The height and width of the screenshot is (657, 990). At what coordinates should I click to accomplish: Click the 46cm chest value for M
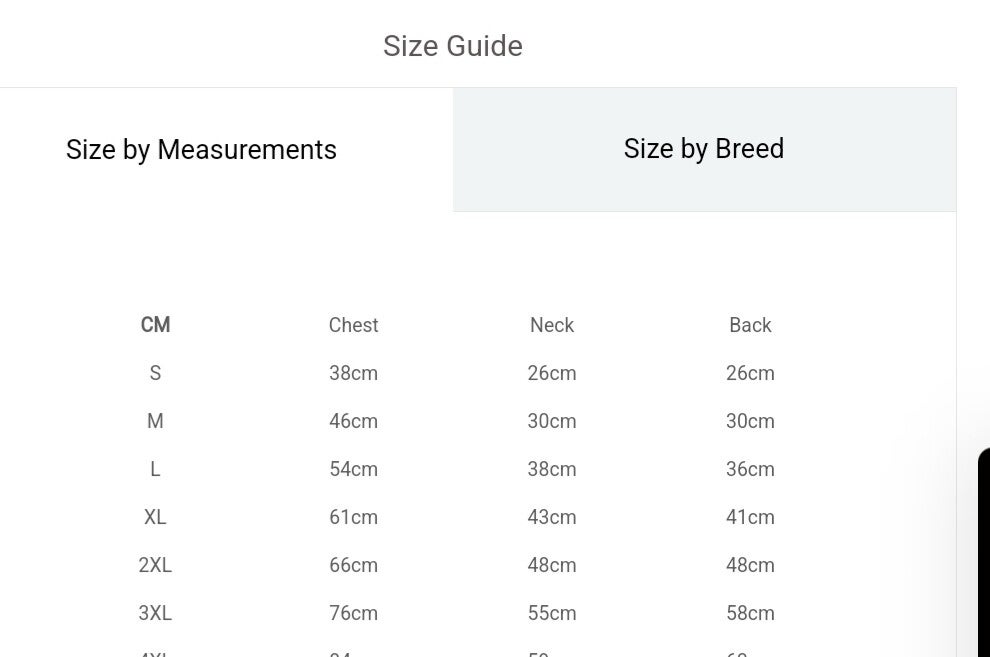pyautogui.click(x=353, y=421)
